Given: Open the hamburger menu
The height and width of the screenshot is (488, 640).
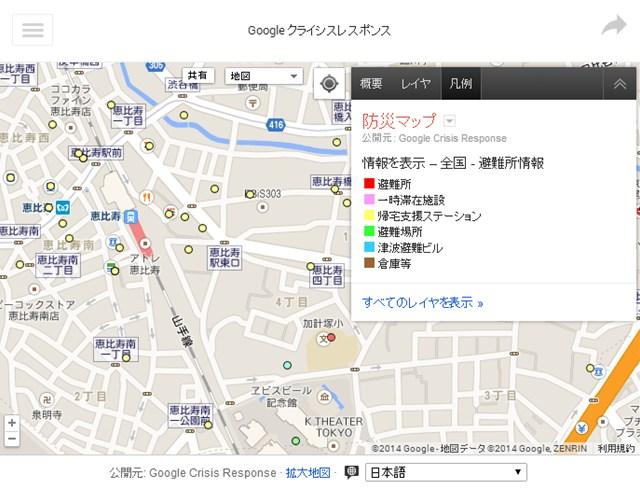Looking at the screenshot, I should point(33,30).
